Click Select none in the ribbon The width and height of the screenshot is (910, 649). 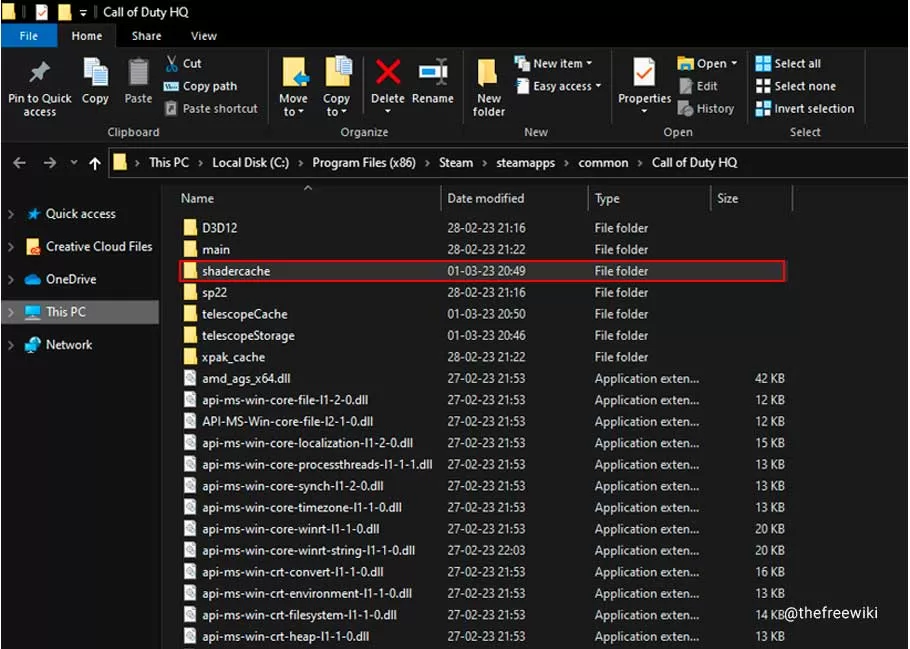pos(796,86)
